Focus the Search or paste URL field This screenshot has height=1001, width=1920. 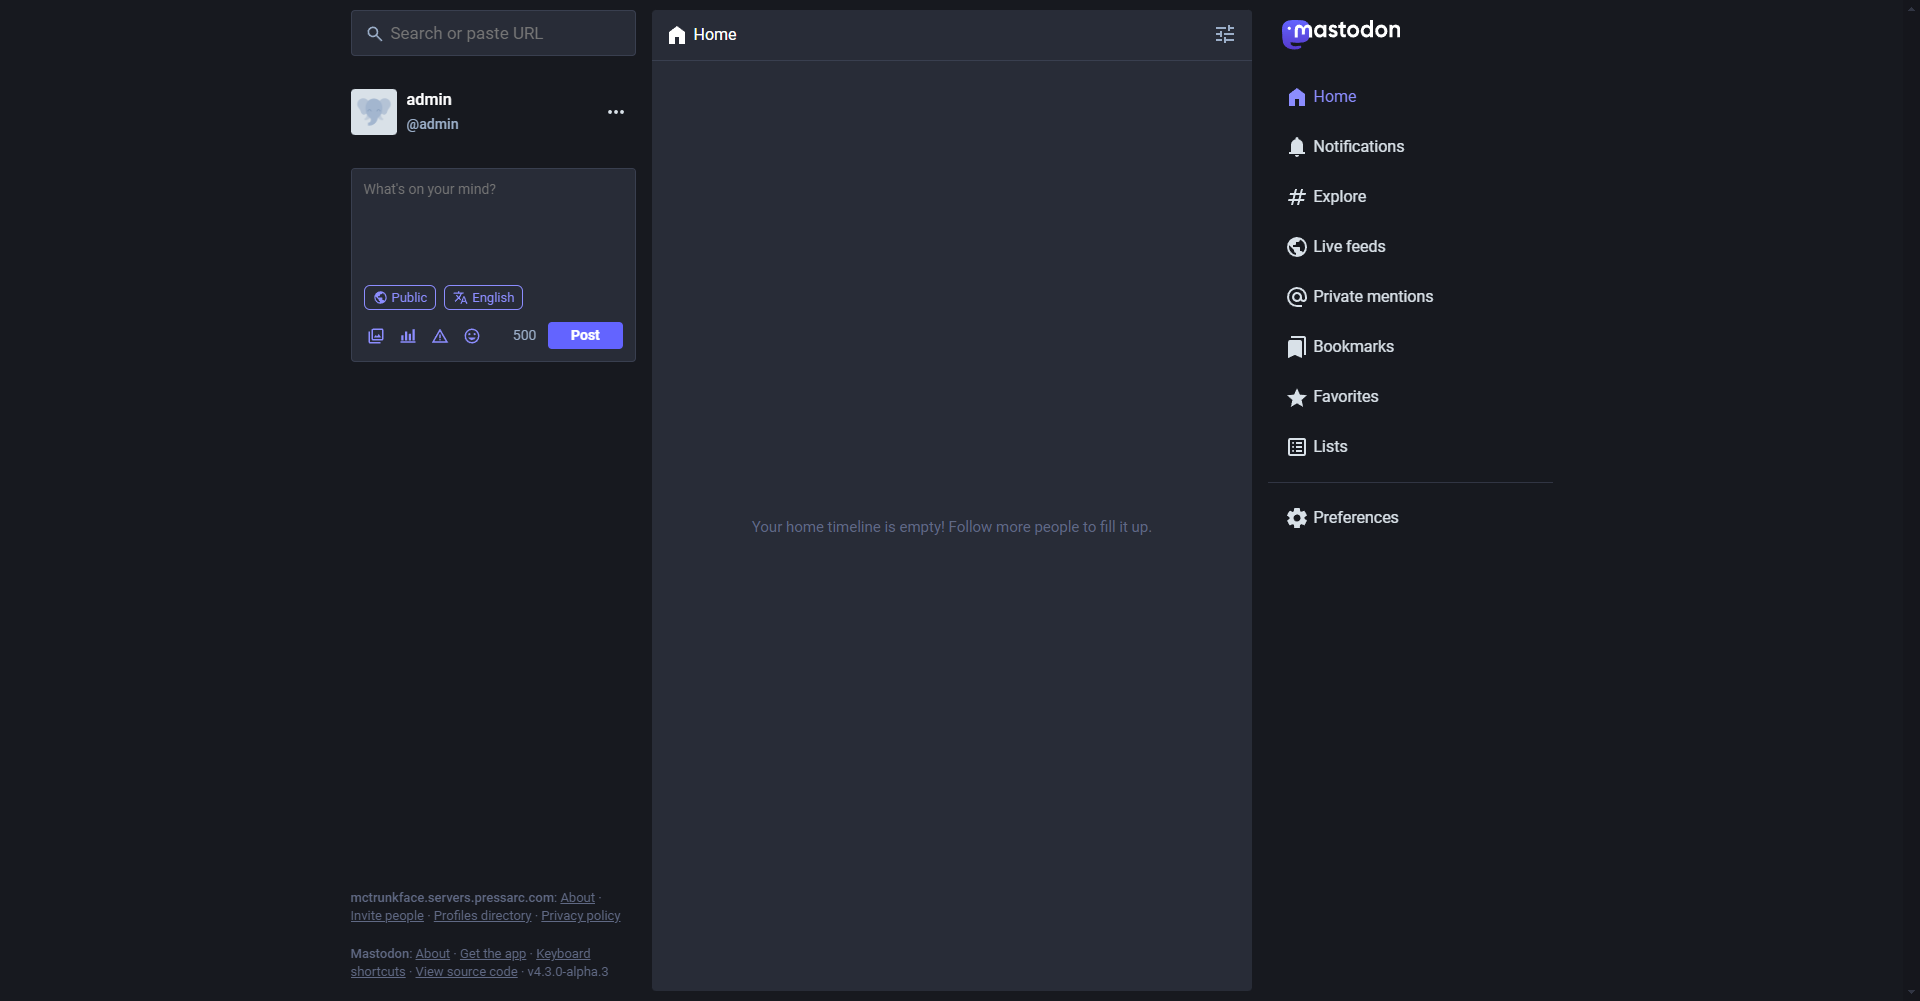(494, 34)
